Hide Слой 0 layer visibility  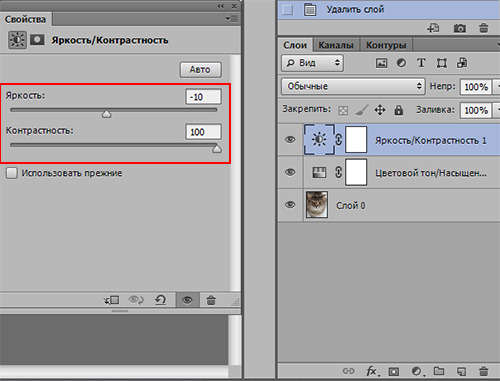tap(290, 205)
